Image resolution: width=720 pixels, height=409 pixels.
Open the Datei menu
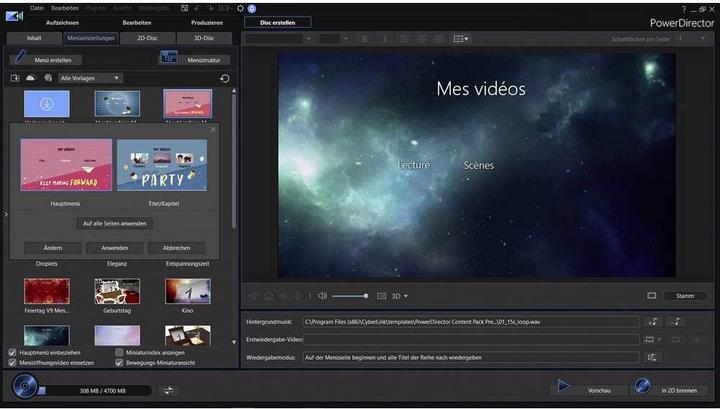(37, 8)
